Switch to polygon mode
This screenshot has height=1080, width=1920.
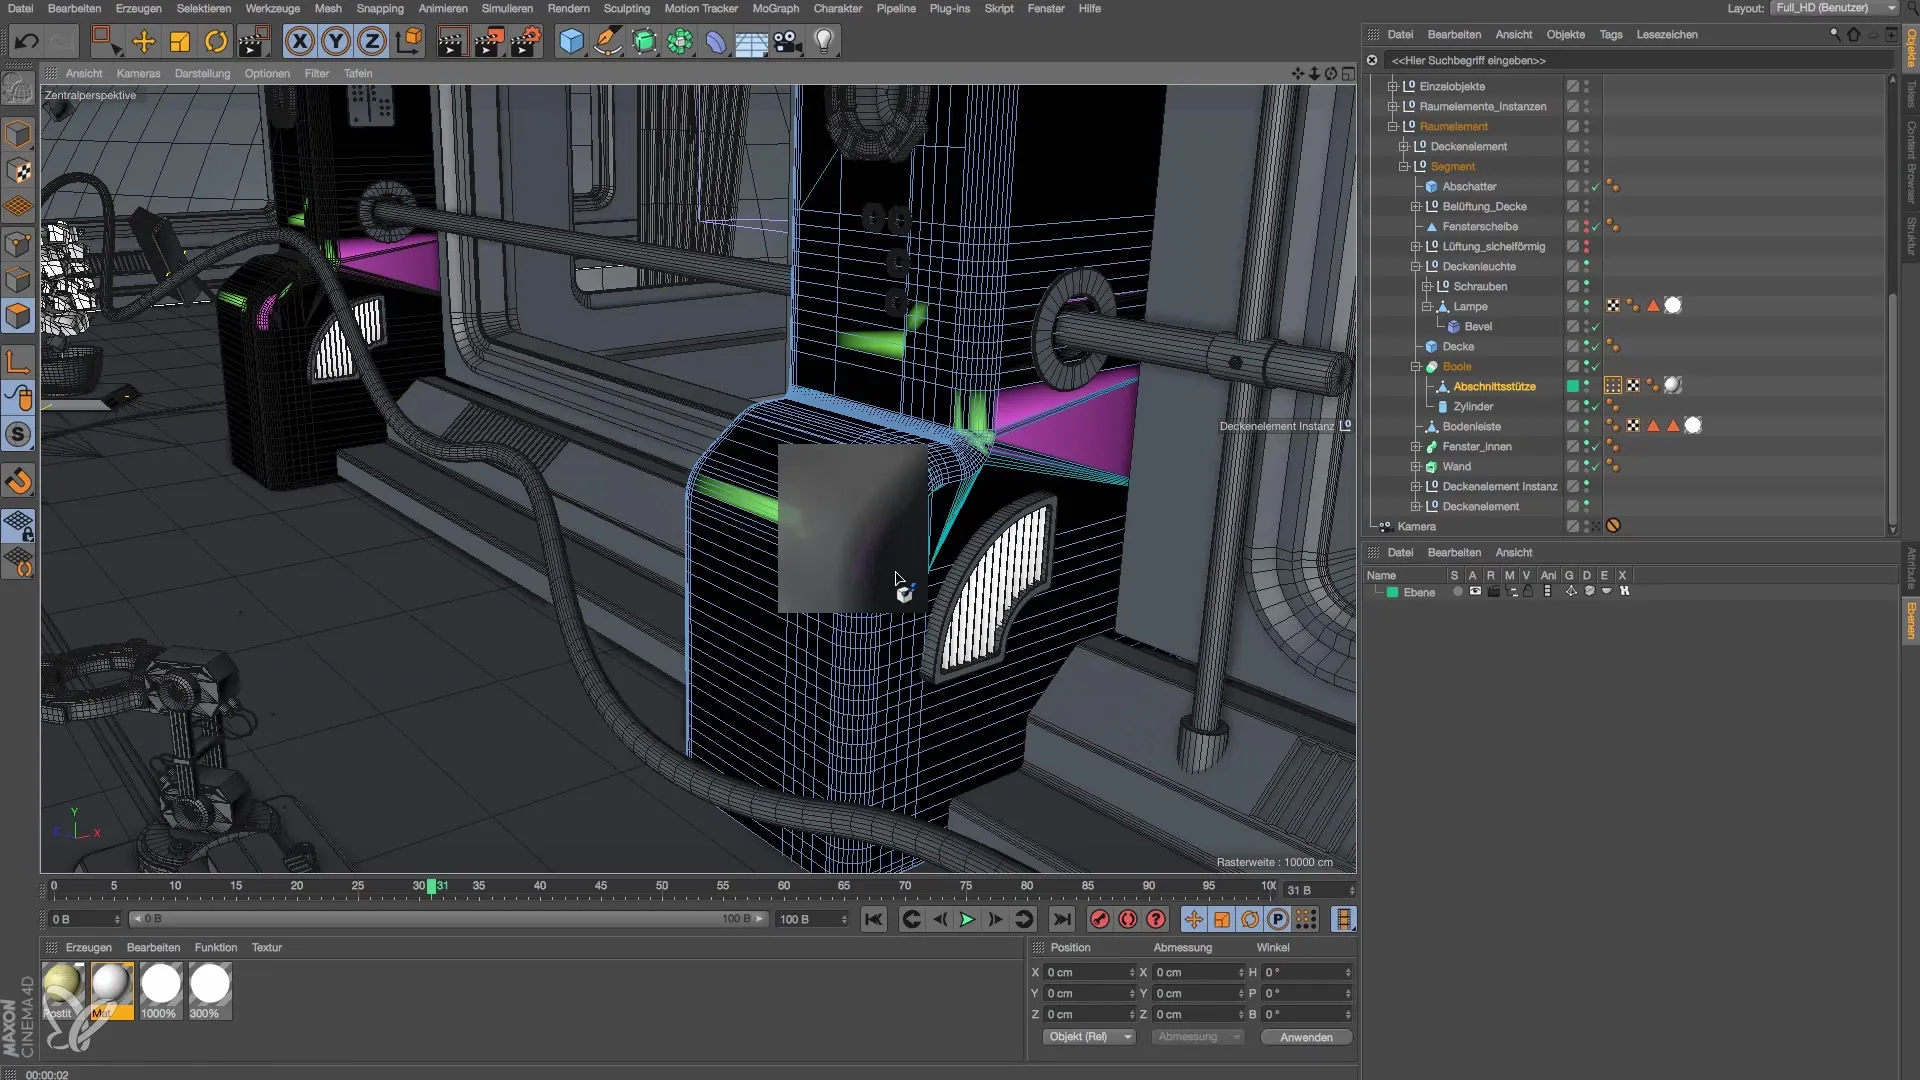[19, 317]
